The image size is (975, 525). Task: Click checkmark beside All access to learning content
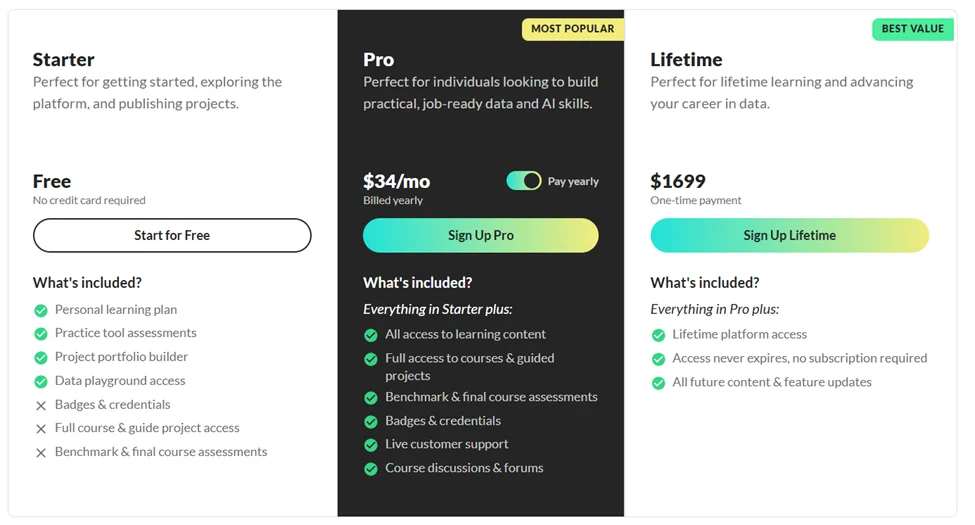click(371, 335)
